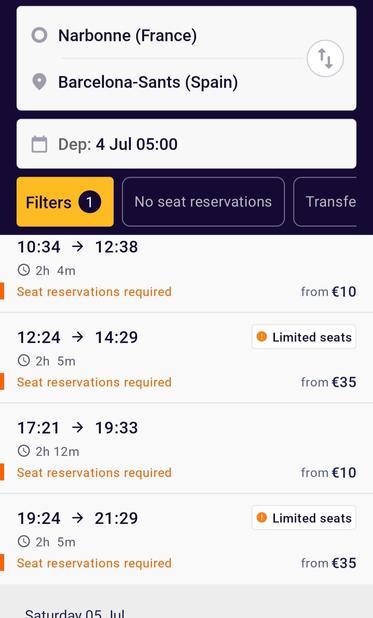Edit destination Barcelona-Sants (Spain)
Screen dimensions: 373x618
[148, 82]
